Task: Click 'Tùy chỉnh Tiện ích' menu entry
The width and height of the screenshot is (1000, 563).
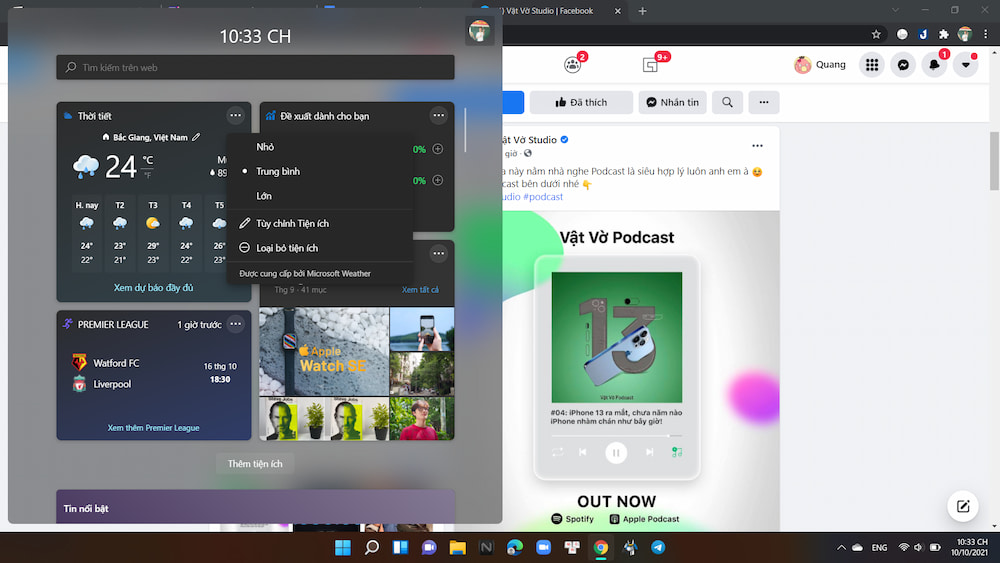Action: point(292,224)
